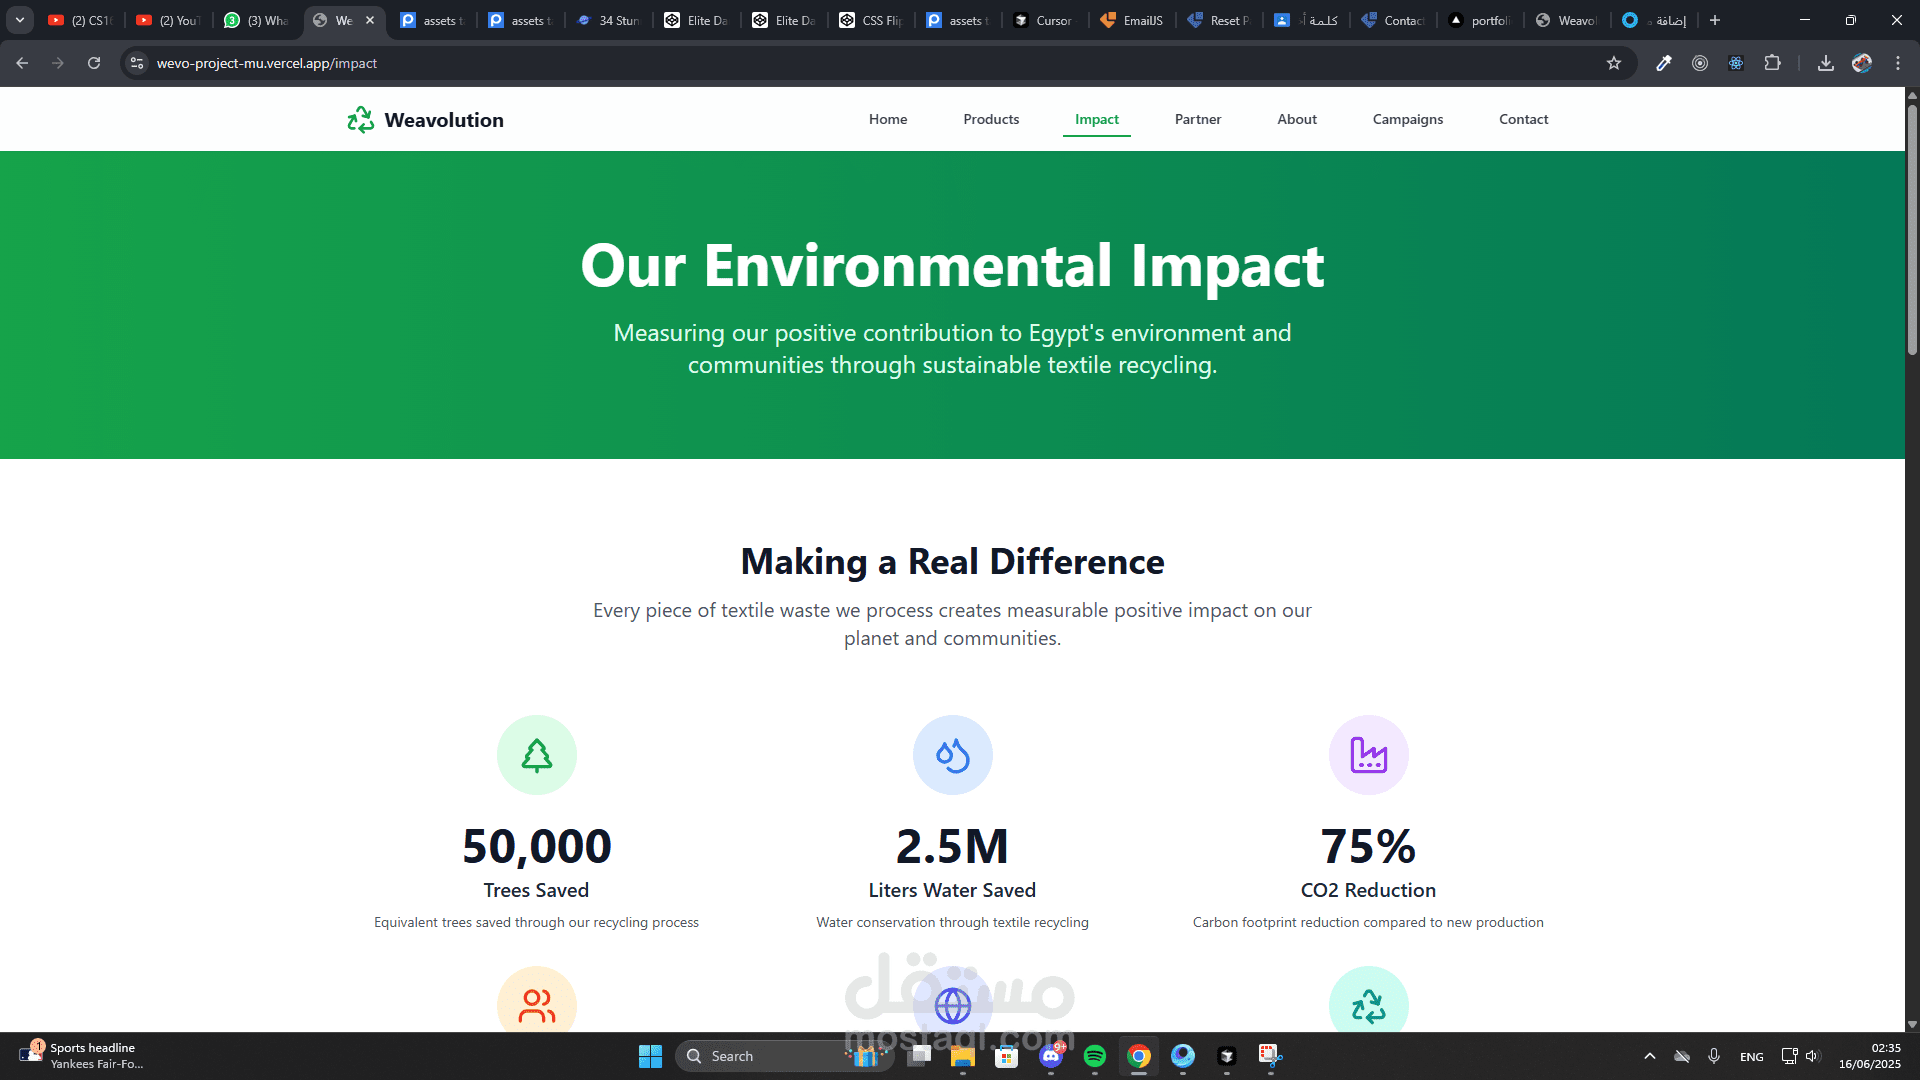
Task: Expand the tab search dropdown arrow
Action: [x=20, y=20]
